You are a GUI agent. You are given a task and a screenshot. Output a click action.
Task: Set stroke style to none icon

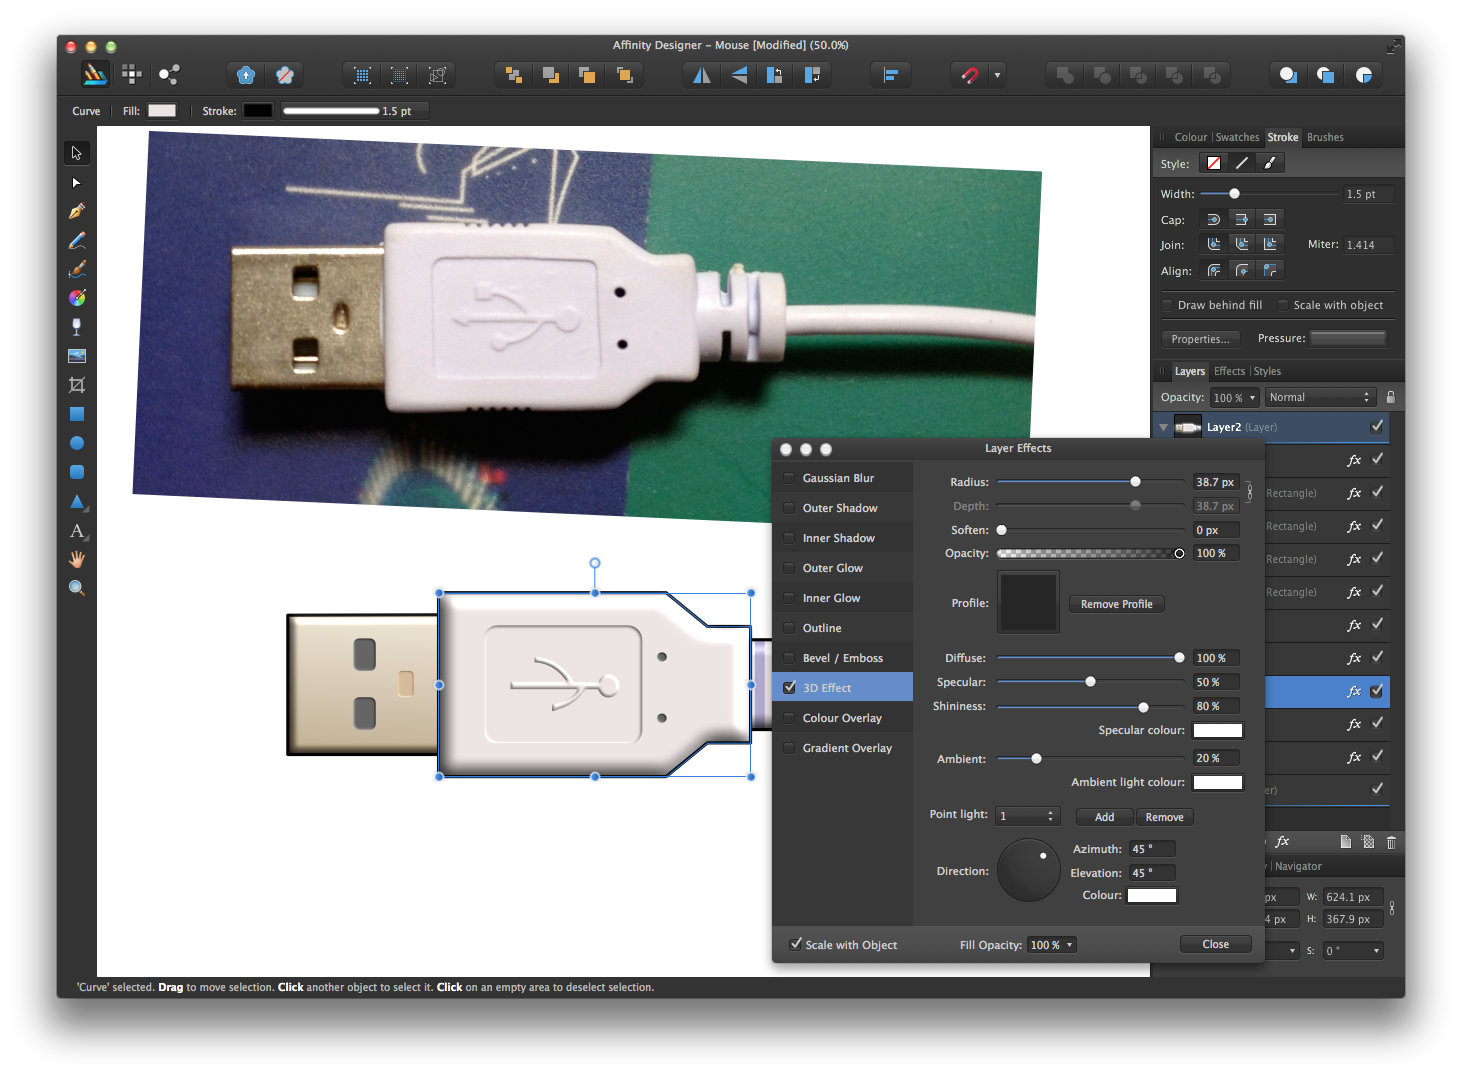point(1213,163)
